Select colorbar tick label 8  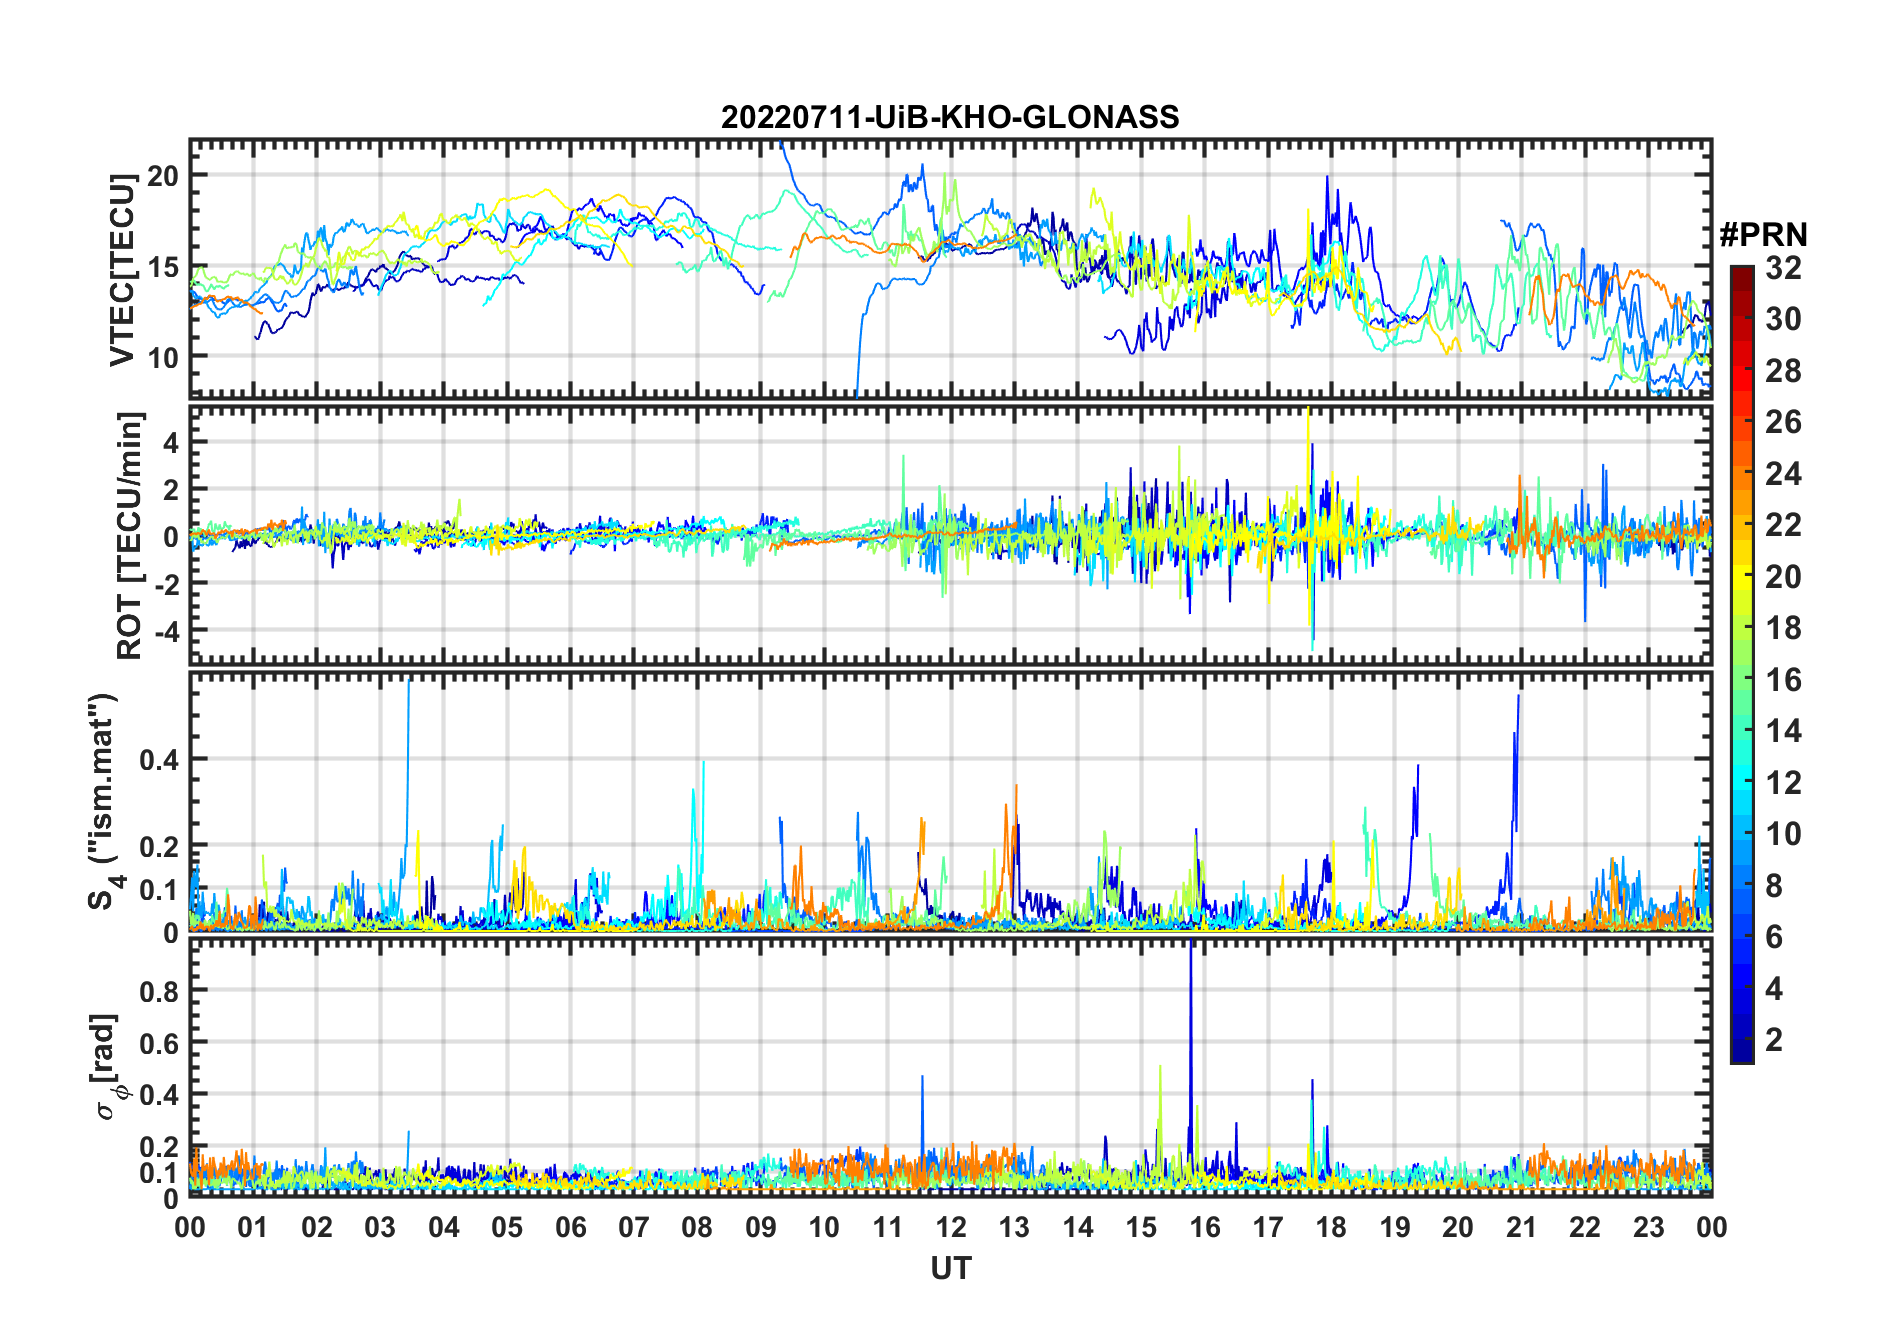click(x=1774, y=886)
